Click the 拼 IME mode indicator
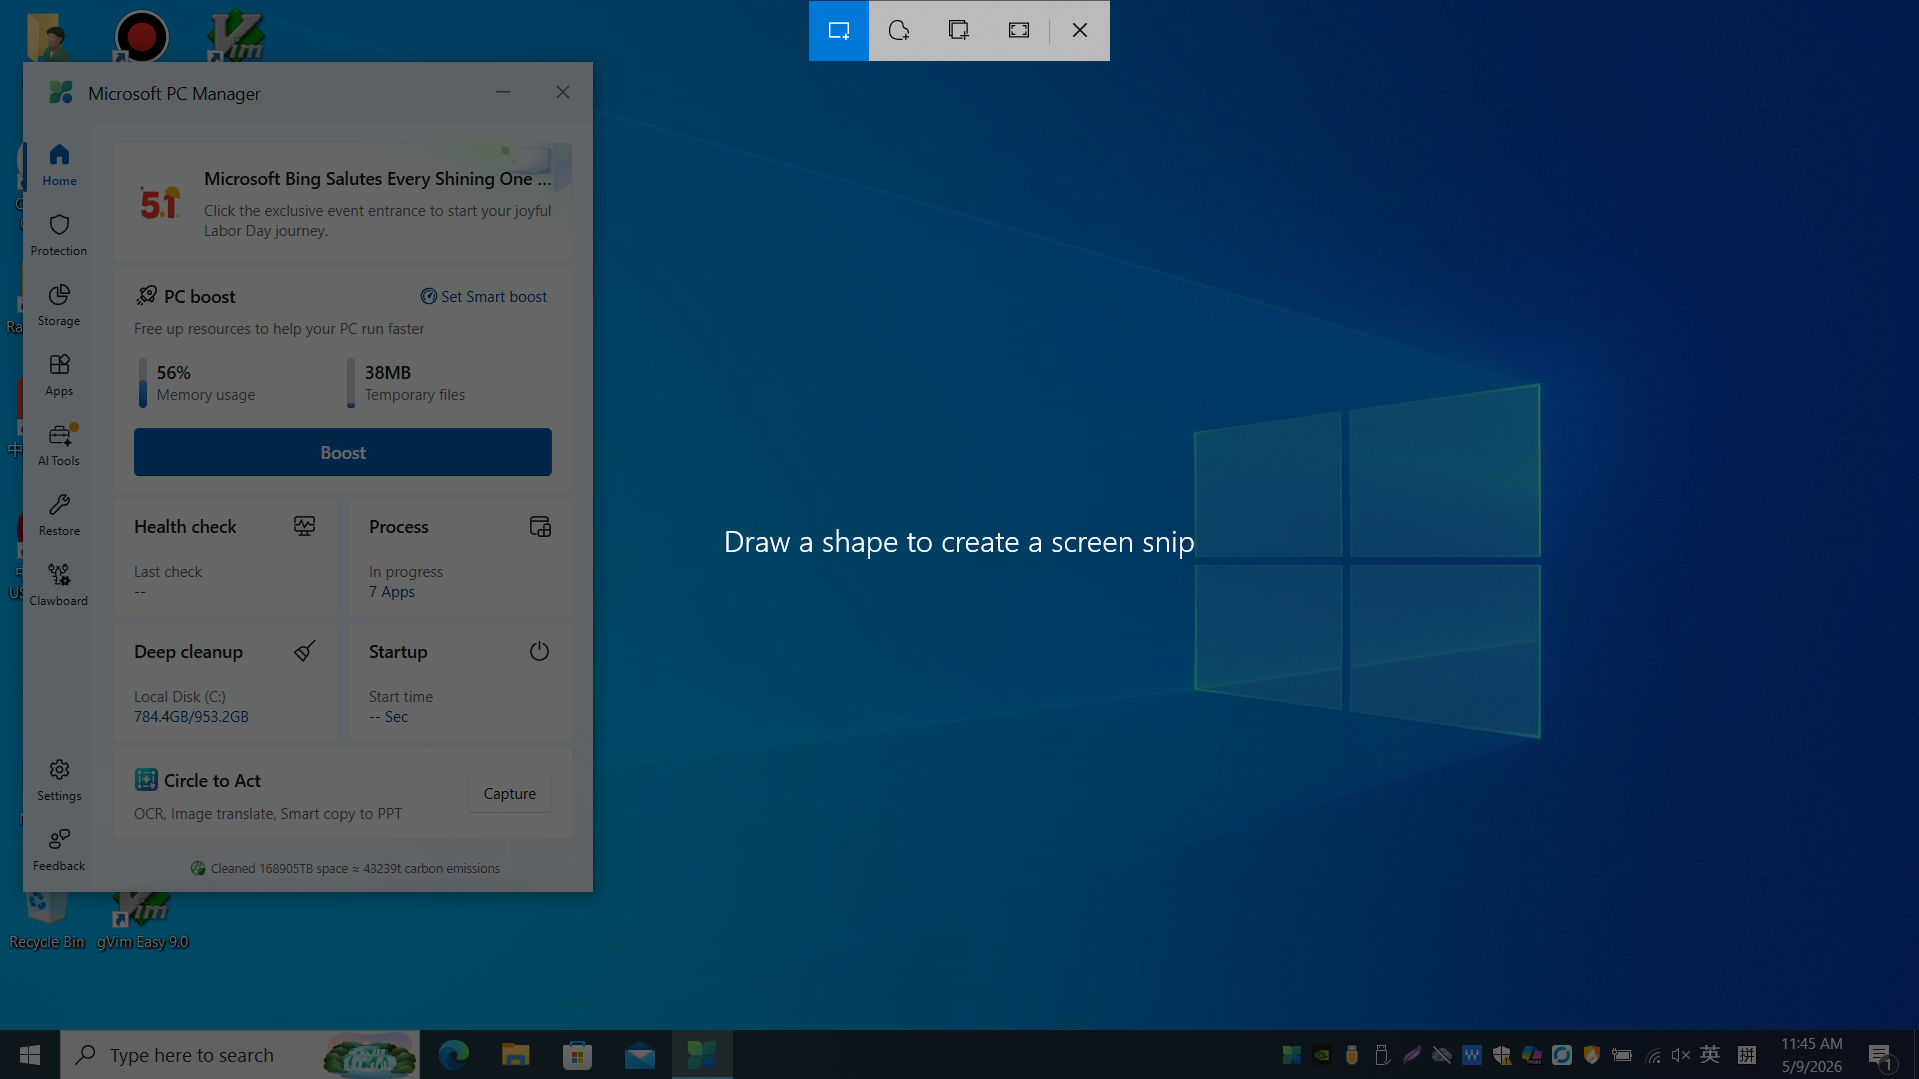Viewport: 1919px width, 1079px height. pos(1747,1055)
